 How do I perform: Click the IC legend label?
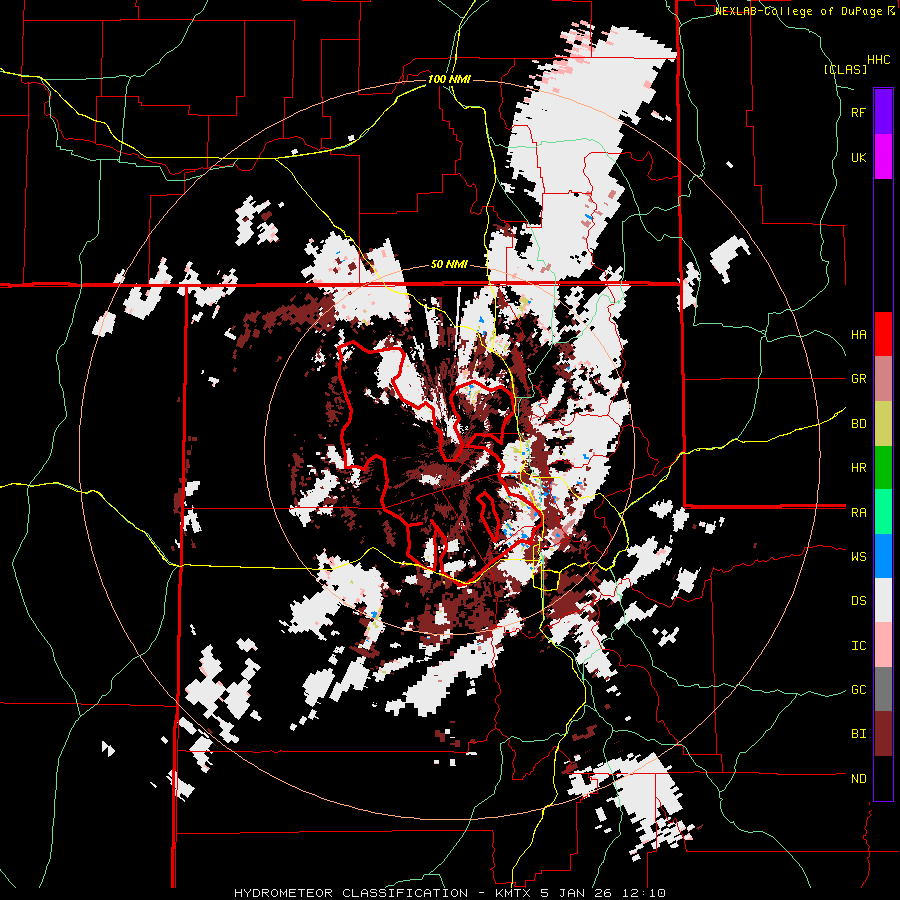pyautogui.click(x=858, y=646)
